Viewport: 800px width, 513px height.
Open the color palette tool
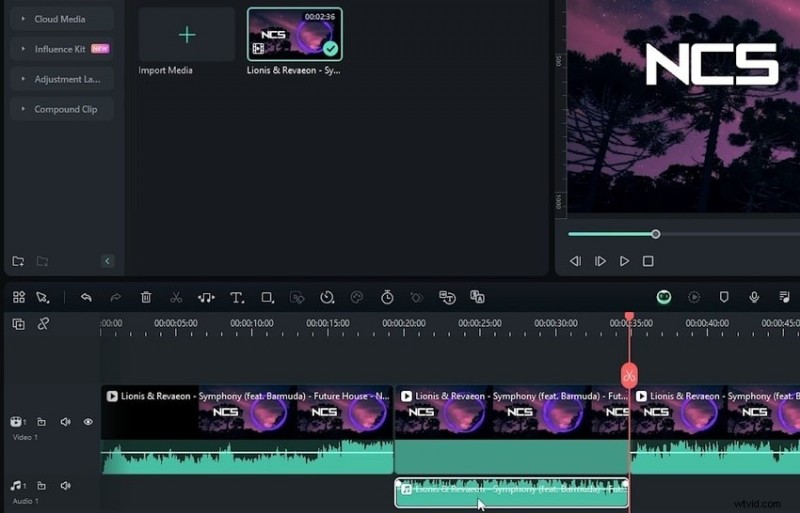[357, 297]
